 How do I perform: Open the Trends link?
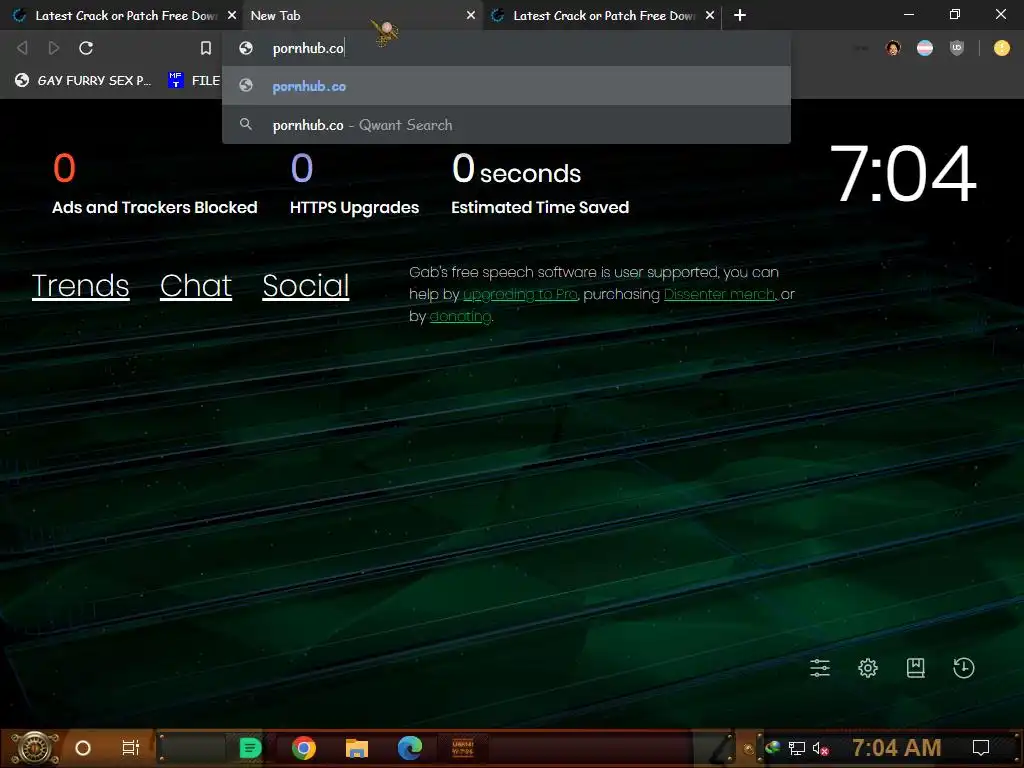click(x=80, y=286)
